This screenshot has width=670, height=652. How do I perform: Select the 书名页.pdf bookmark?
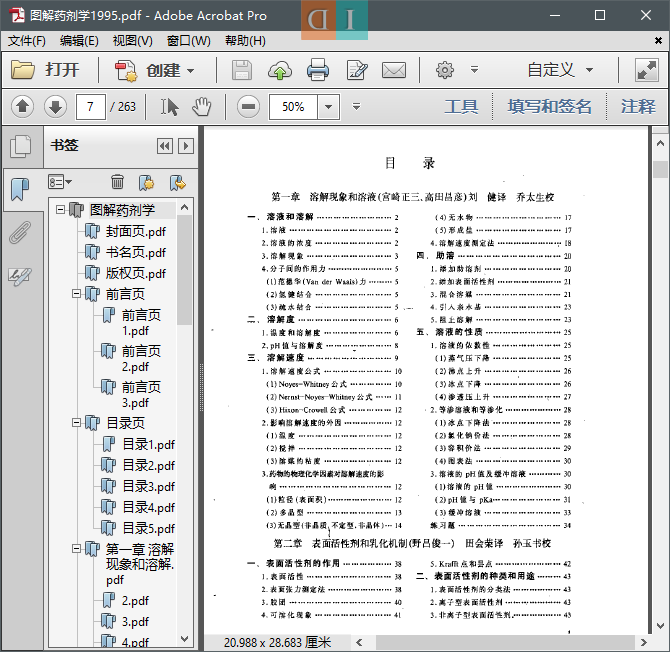[x=135, y=253]
